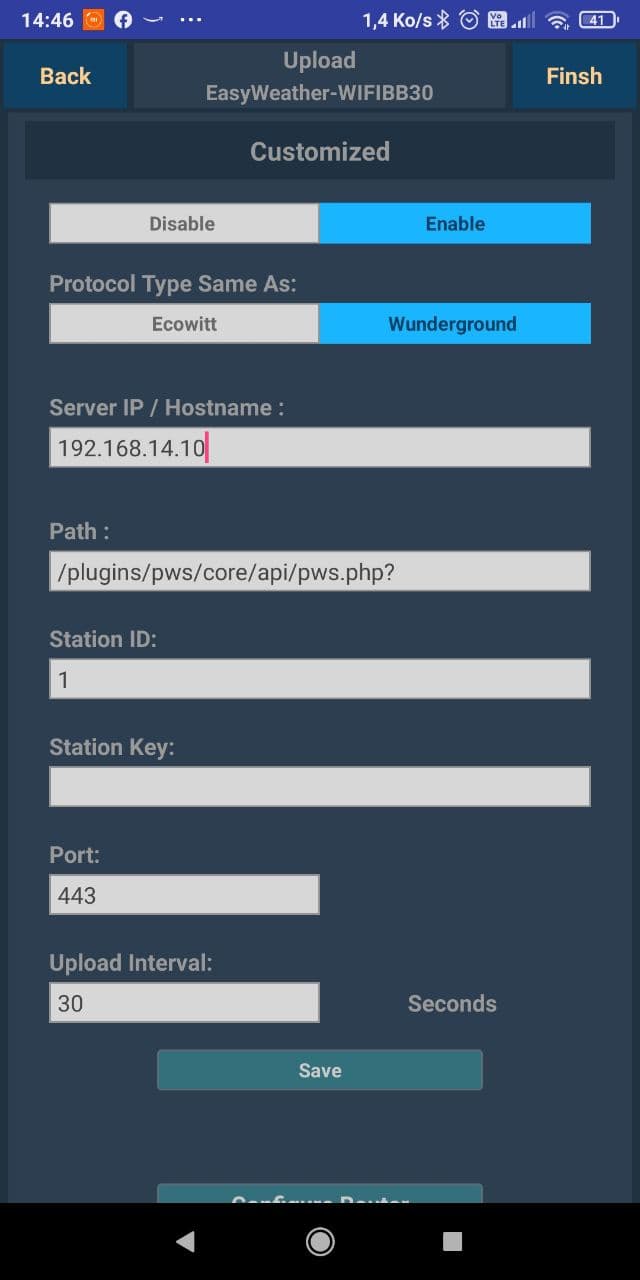Tap the Finsh button
This screenshot has width=640, height=1280.
(574, 76)
